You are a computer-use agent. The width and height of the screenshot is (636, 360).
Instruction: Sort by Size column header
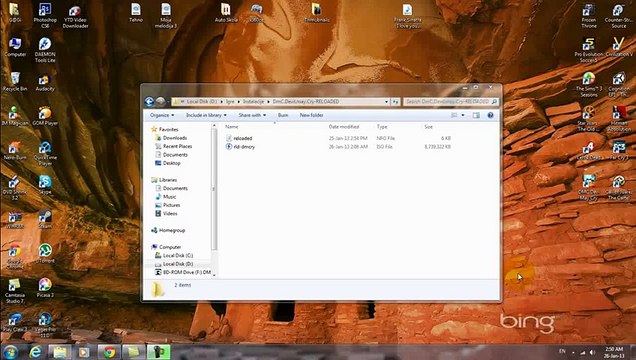coord(429,127)
